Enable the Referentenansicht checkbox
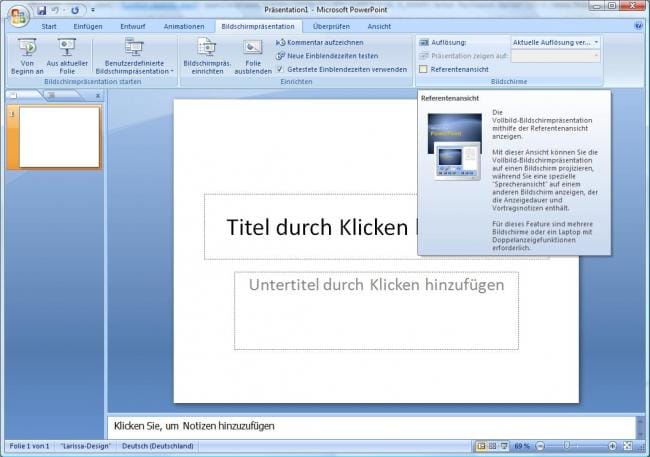This screenshot has height=457, width=650. [423, 69]
